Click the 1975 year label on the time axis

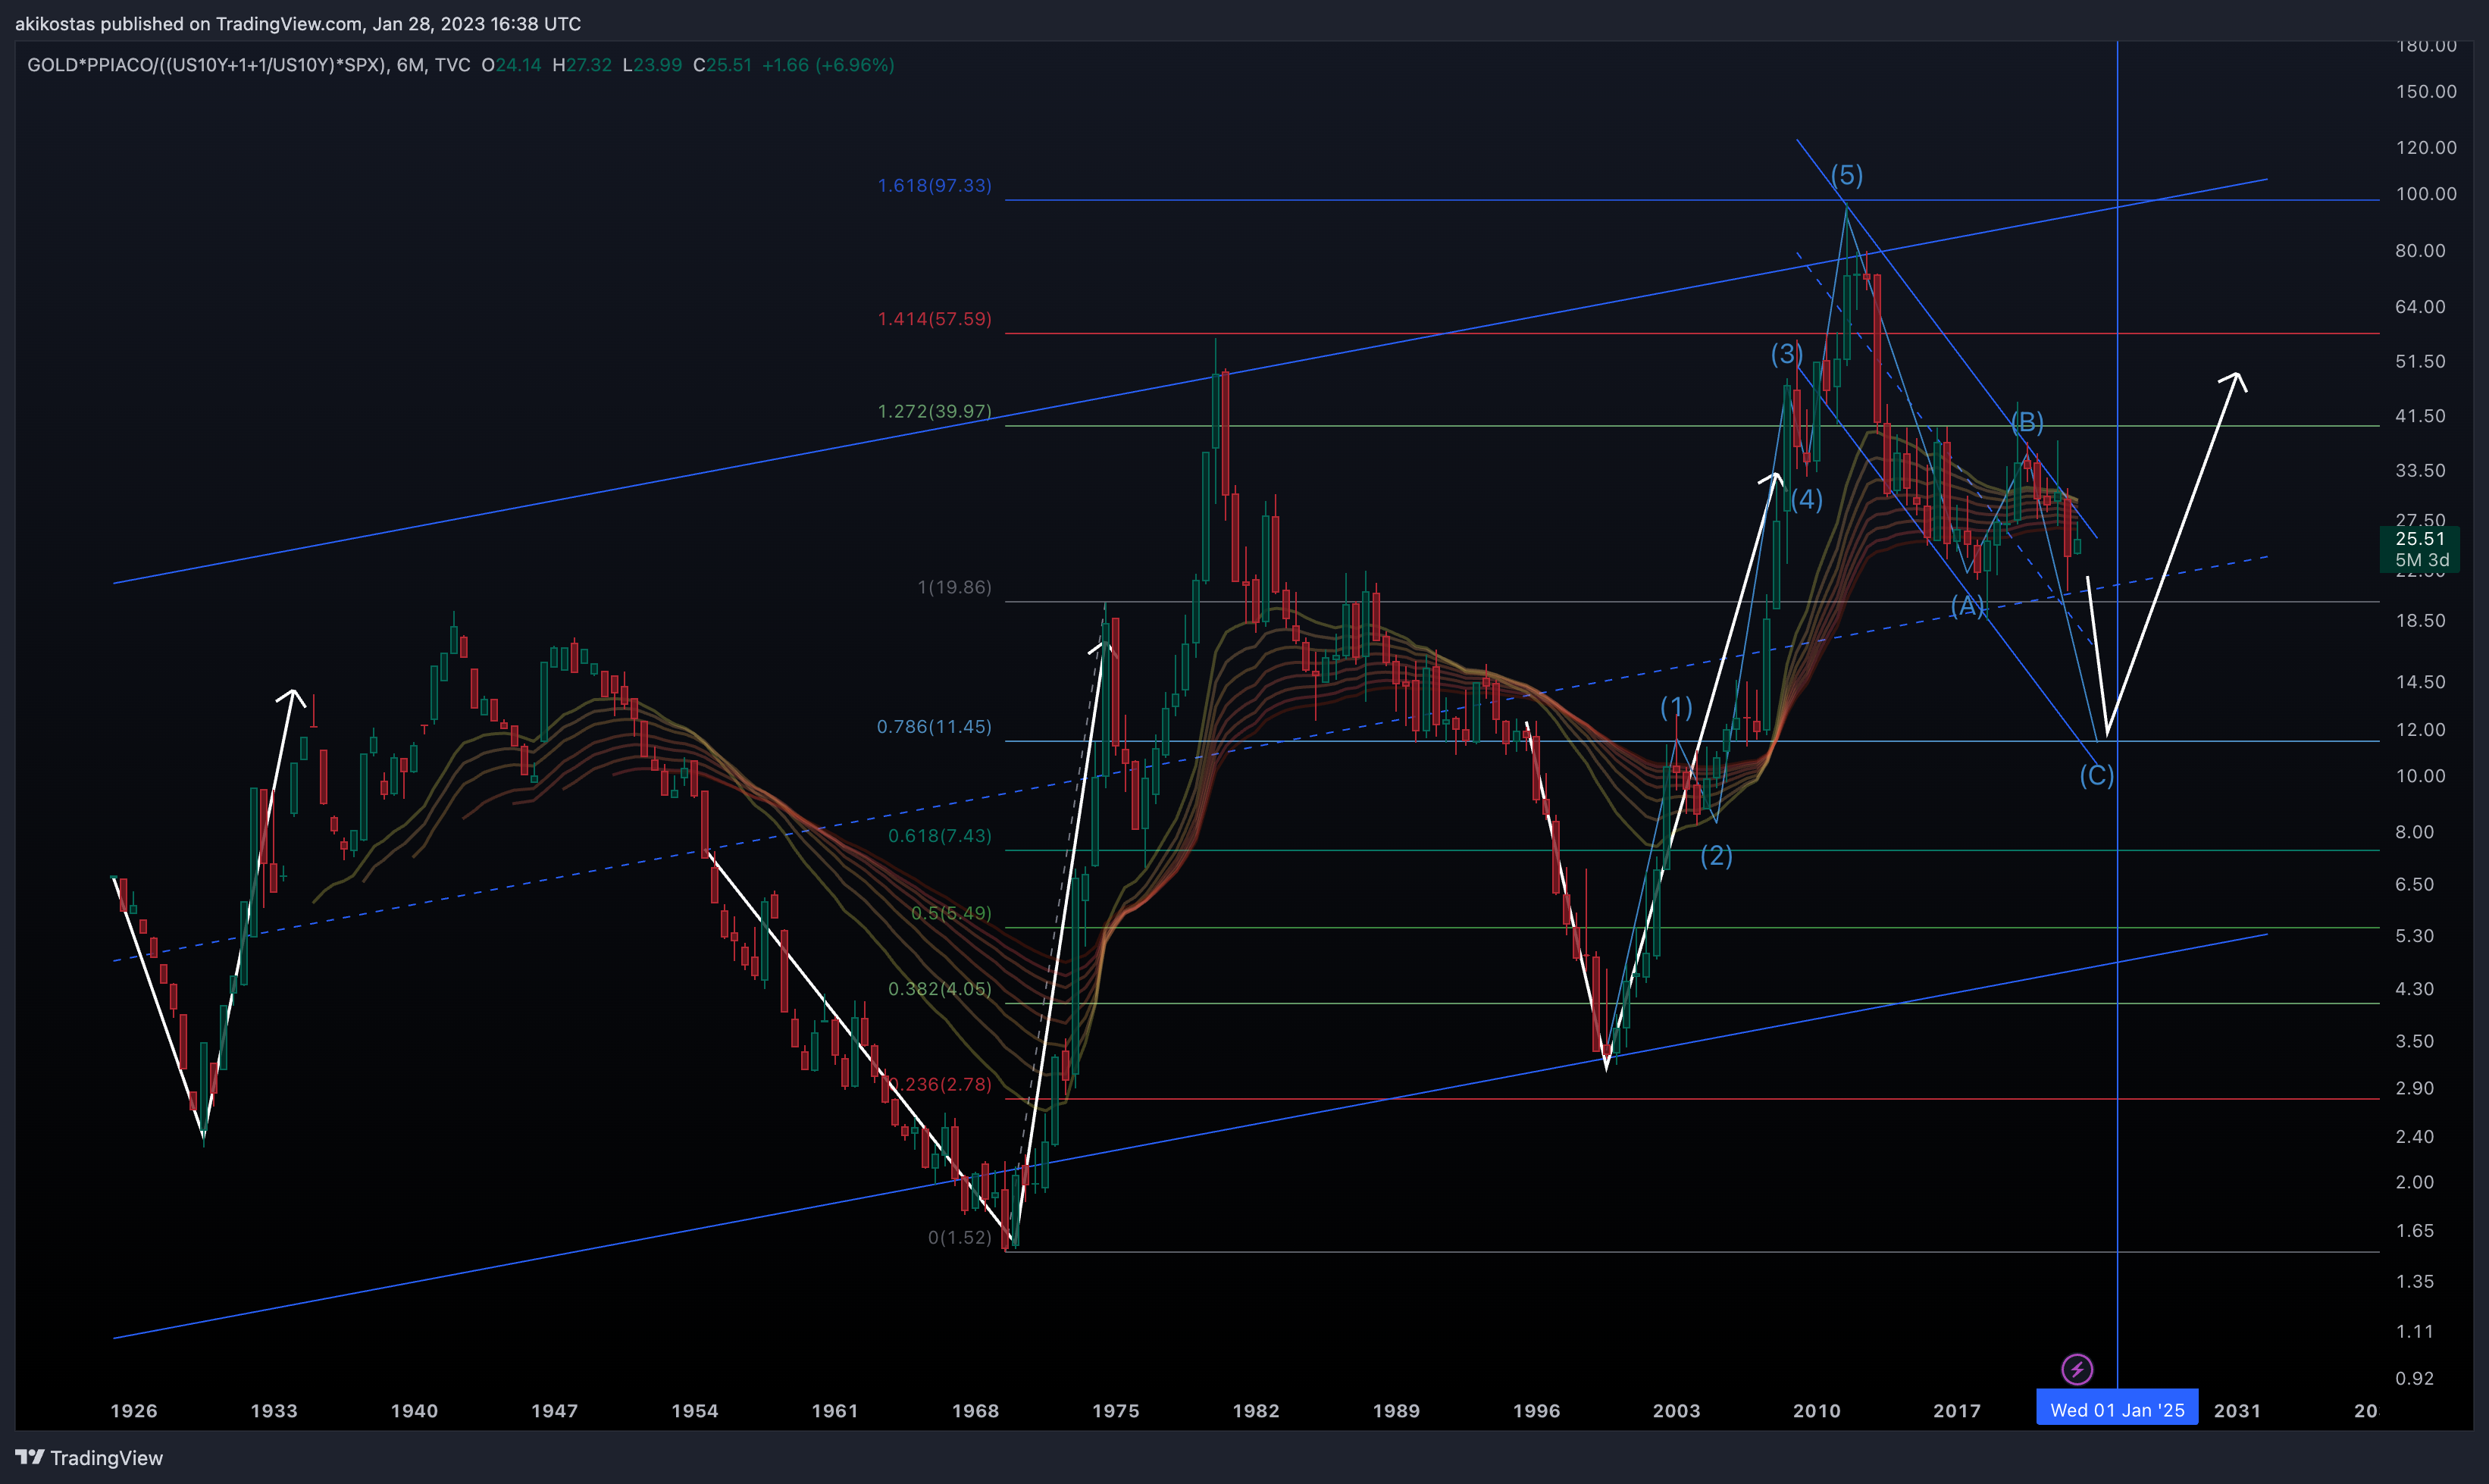pos(1116,1411)
